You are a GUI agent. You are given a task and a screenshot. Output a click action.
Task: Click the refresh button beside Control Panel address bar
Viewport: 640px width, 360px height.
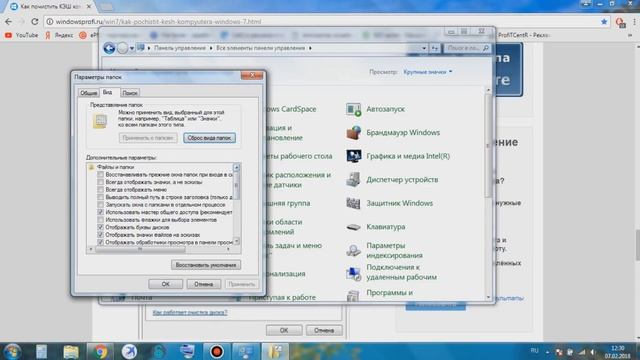(435, 48)
